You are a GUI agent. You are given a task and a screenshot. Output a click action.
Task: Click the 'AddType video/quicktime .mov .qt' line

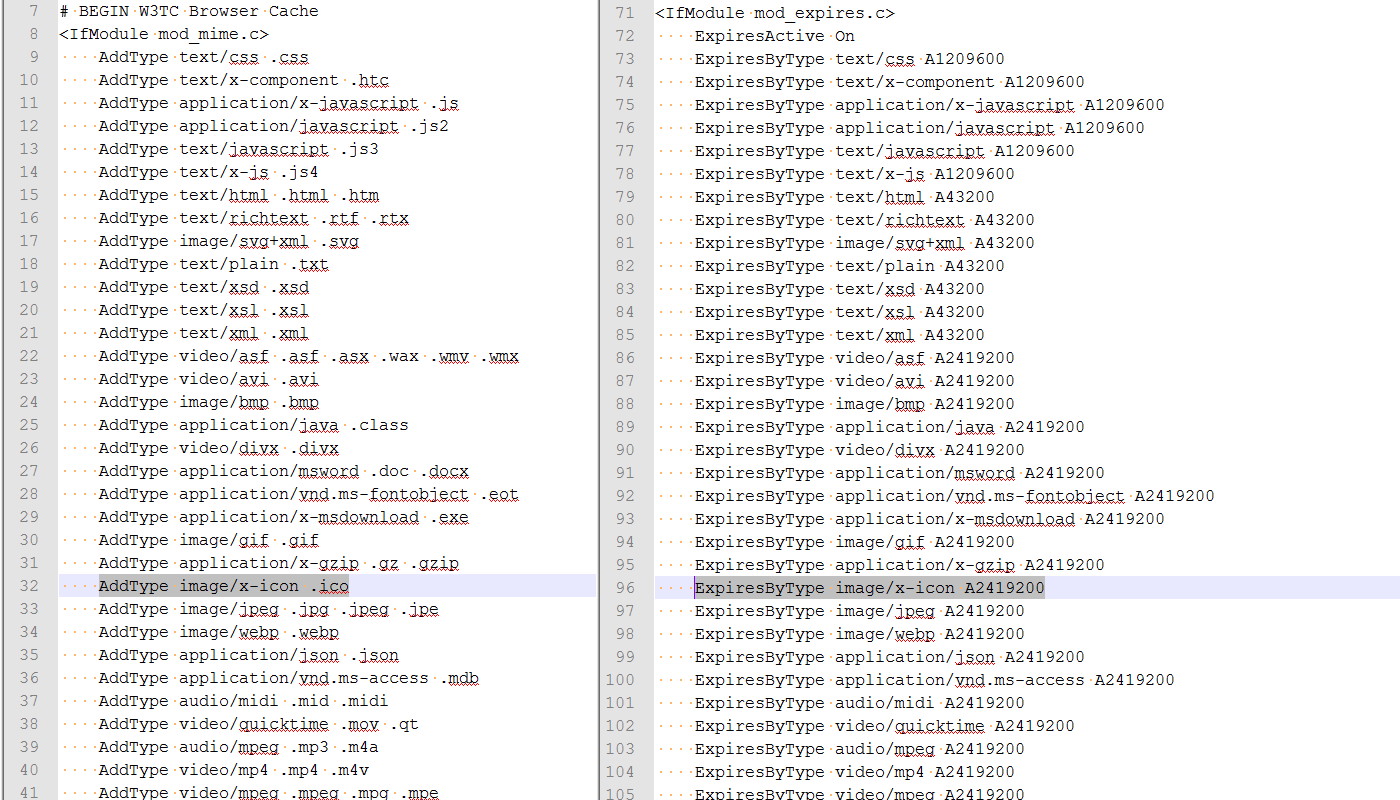(x=258, y=724)
